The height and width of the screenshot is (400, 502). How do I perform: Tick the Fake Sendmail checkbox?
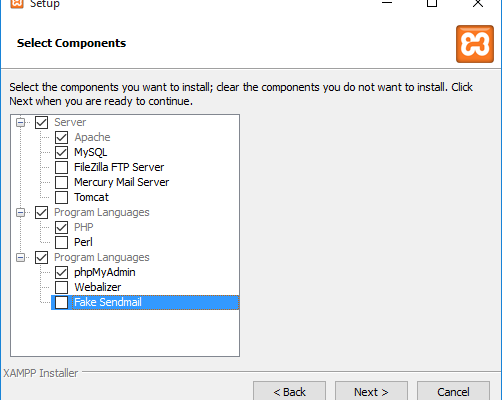pyautogui.click(x=62, y=302)
